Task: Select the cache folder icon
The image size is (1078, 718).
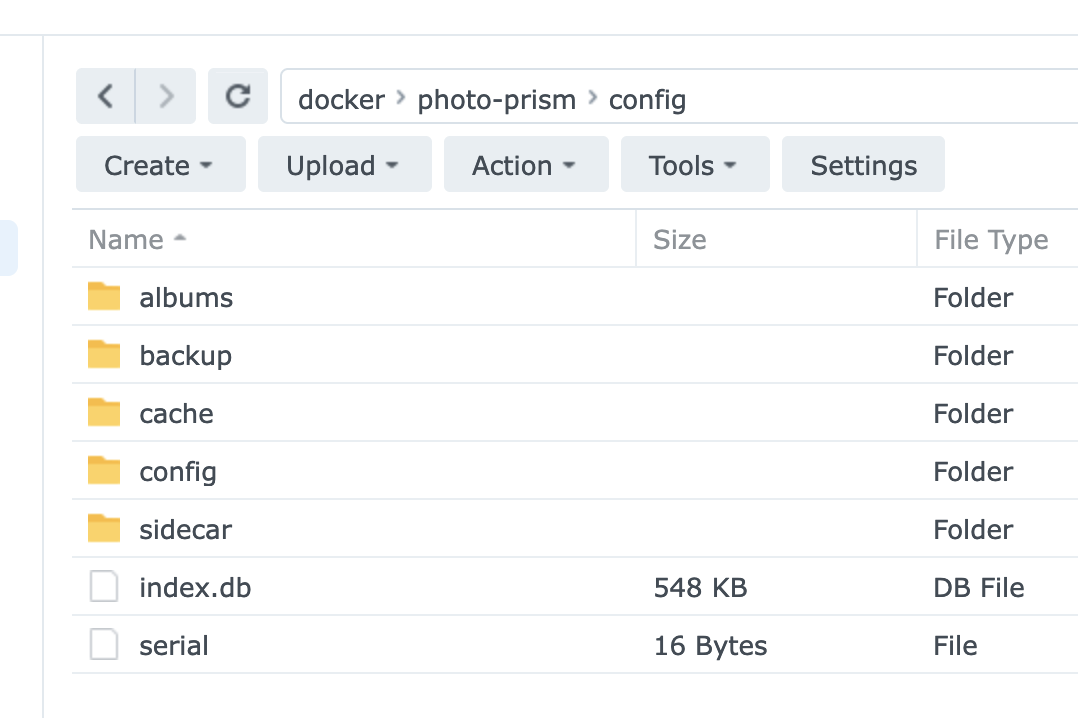Action: (104, 413)
